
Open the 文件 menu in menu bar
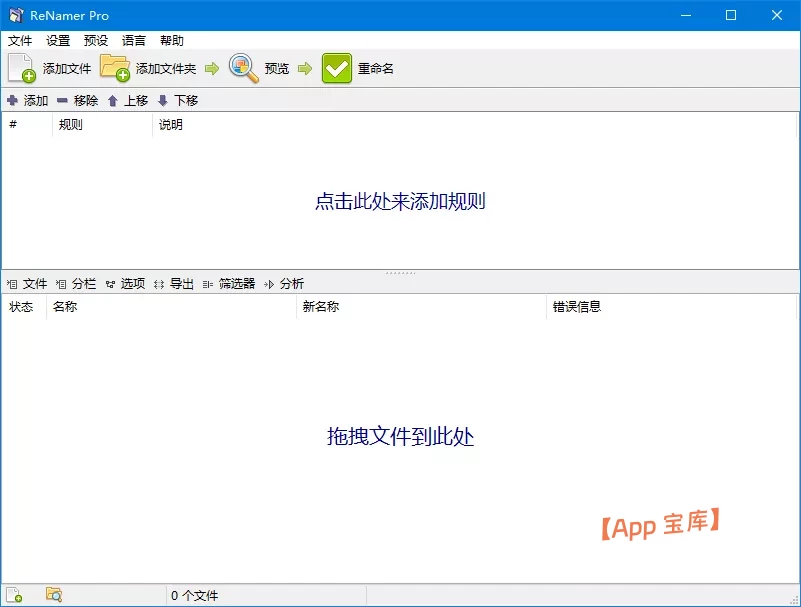pos(20,41)
